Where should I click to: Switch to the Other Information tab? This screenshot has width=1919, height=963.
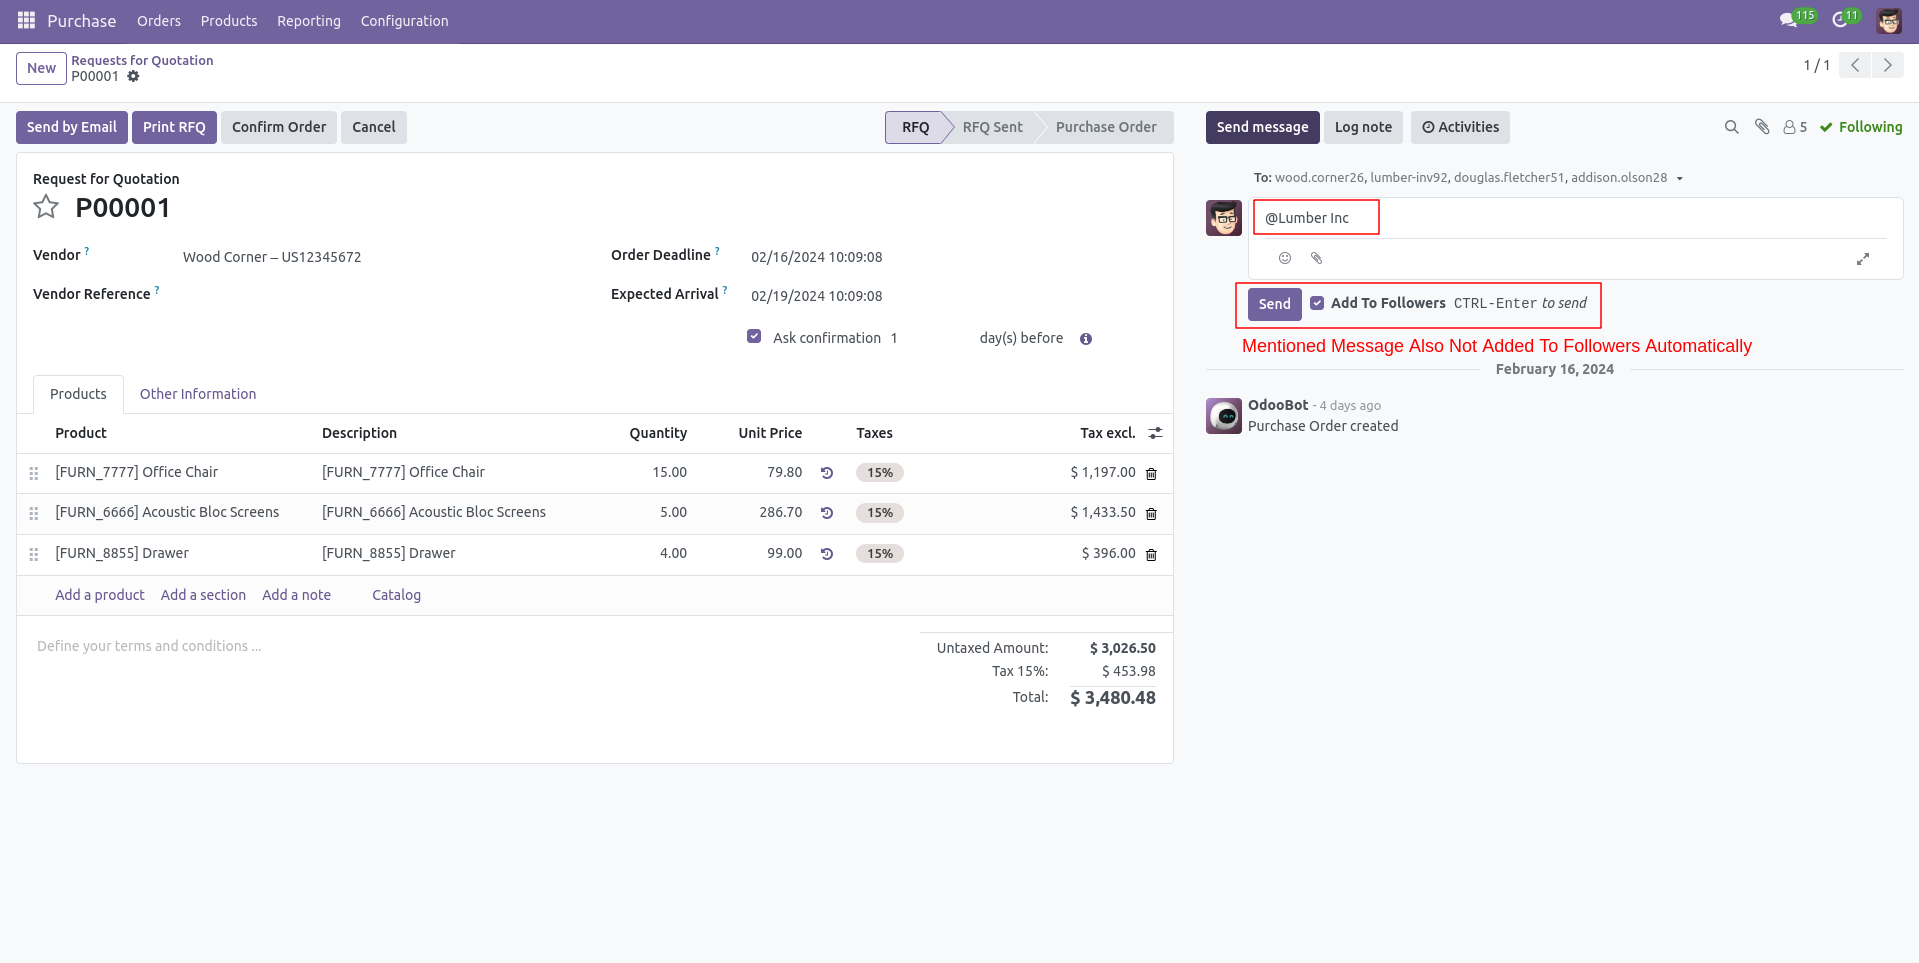tap(197, 393)
